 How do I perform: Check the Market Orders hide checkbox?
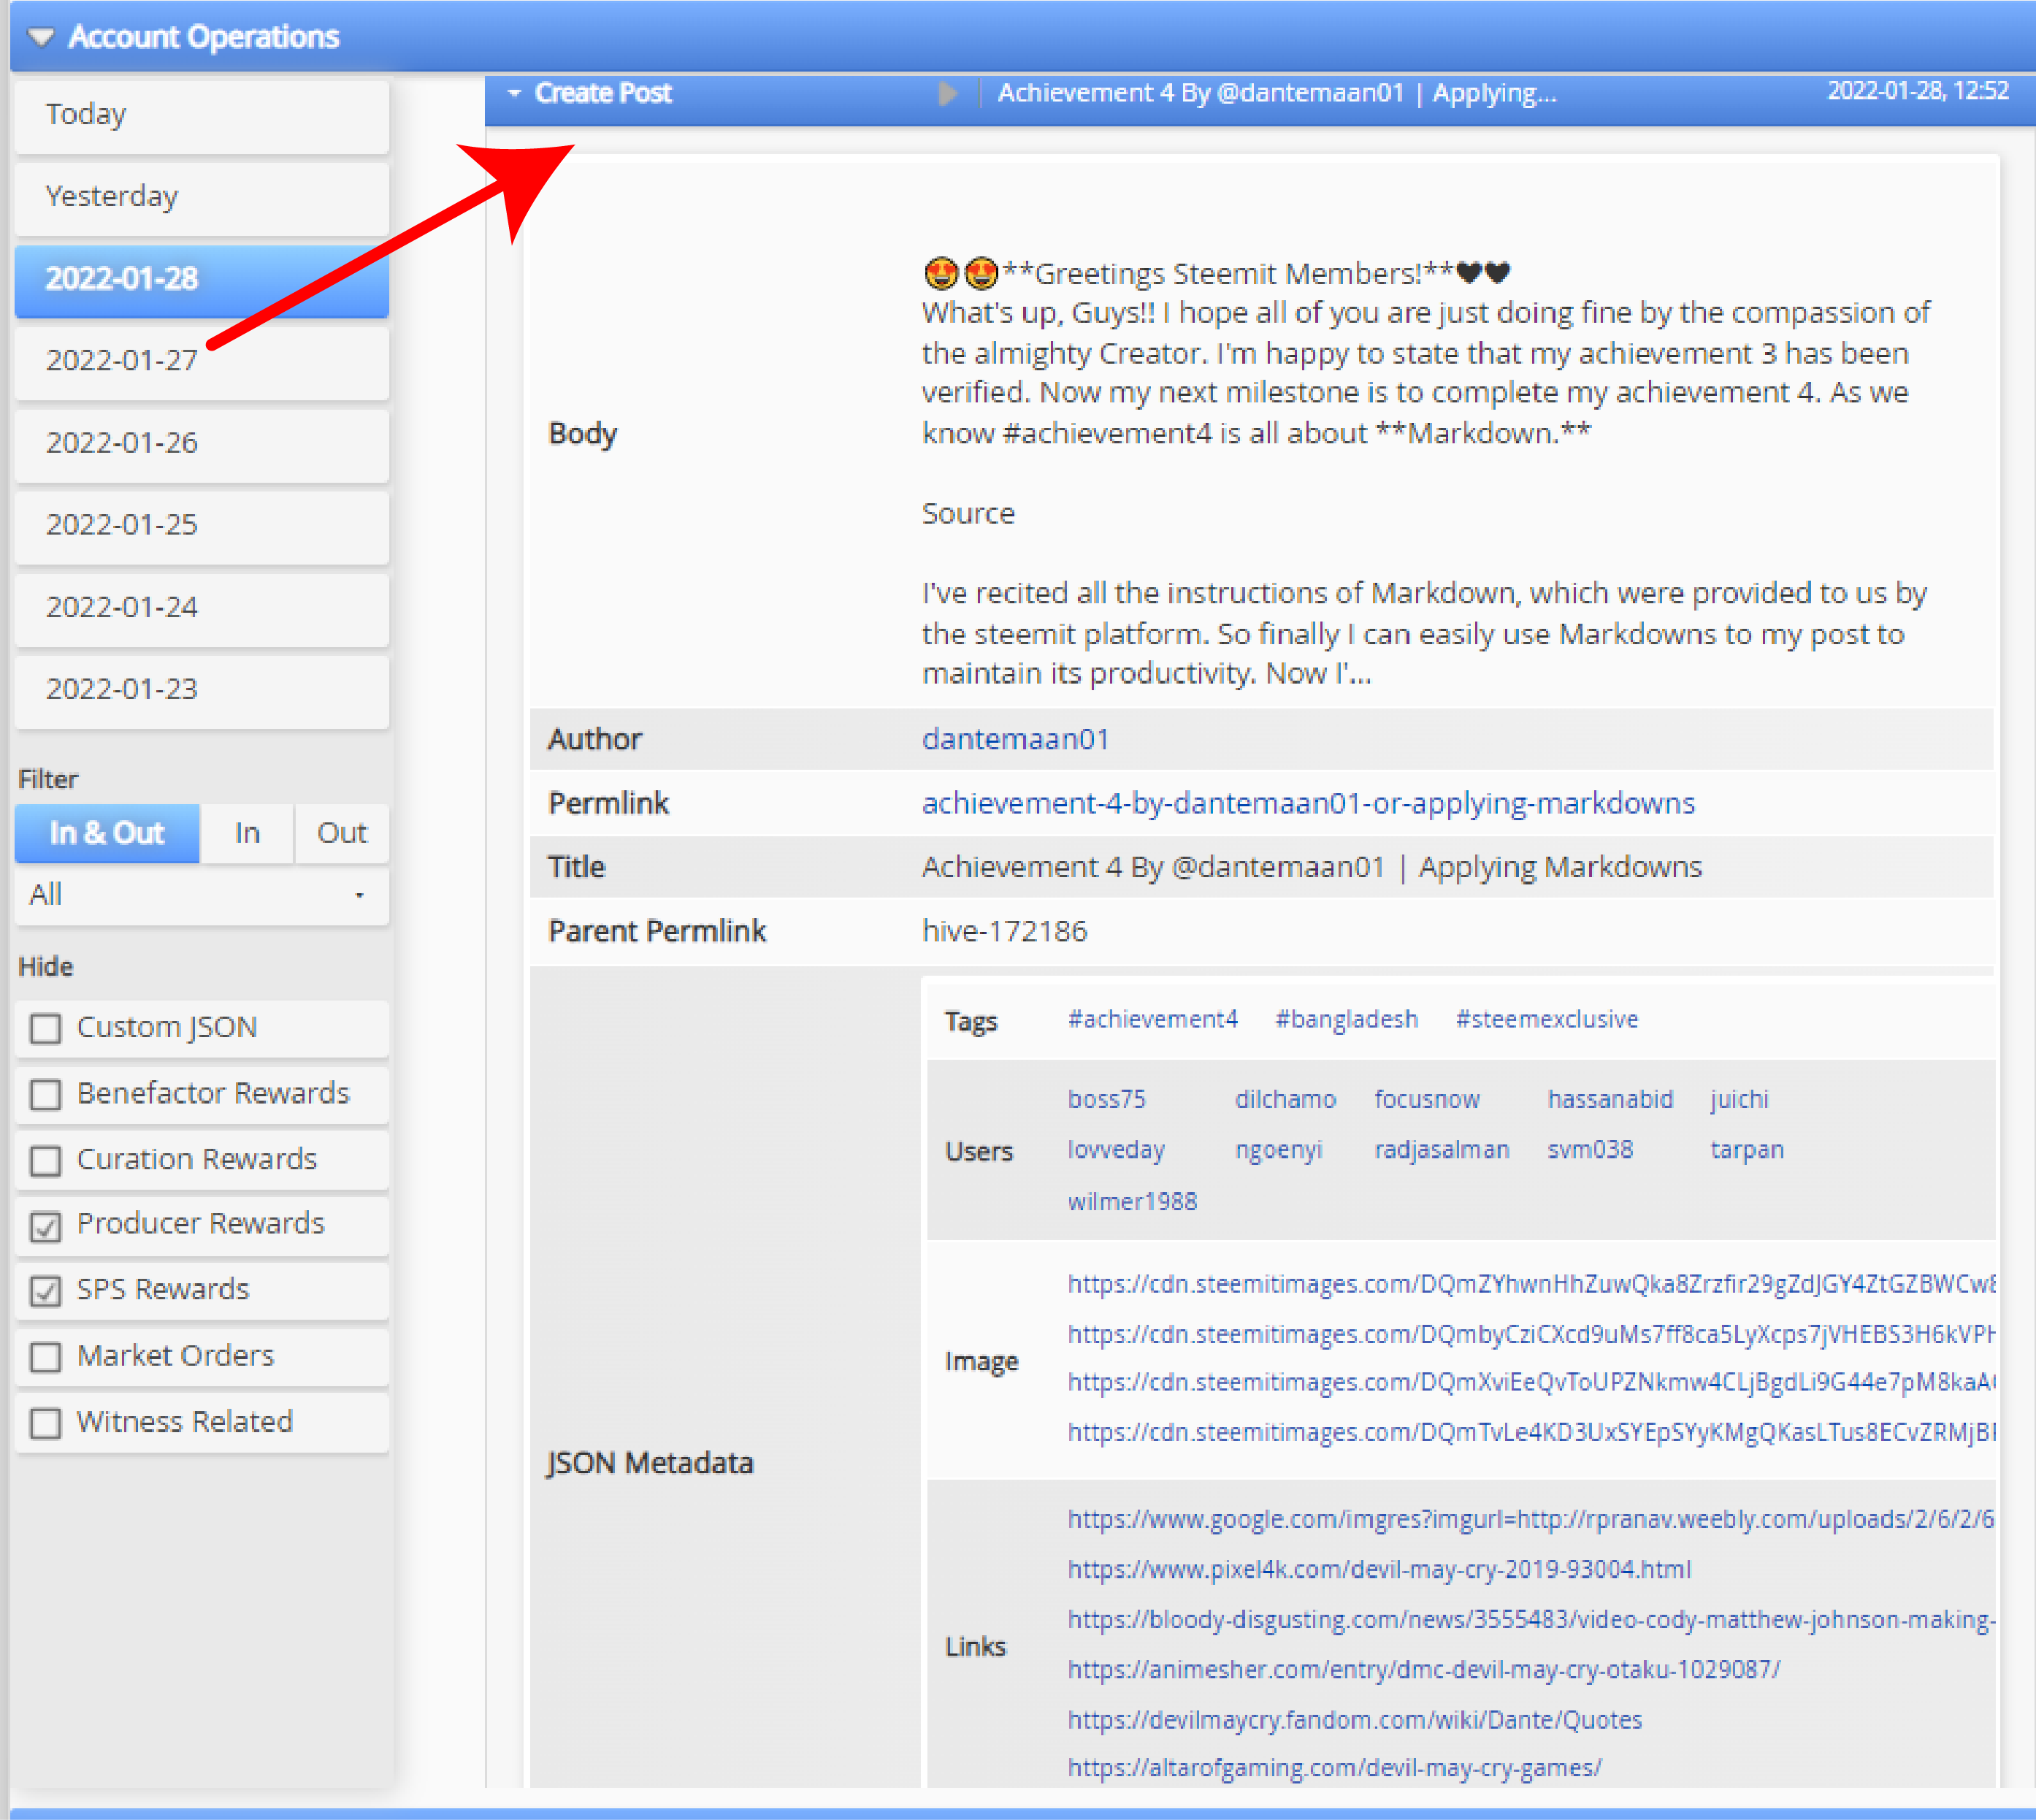point(45,1357)
